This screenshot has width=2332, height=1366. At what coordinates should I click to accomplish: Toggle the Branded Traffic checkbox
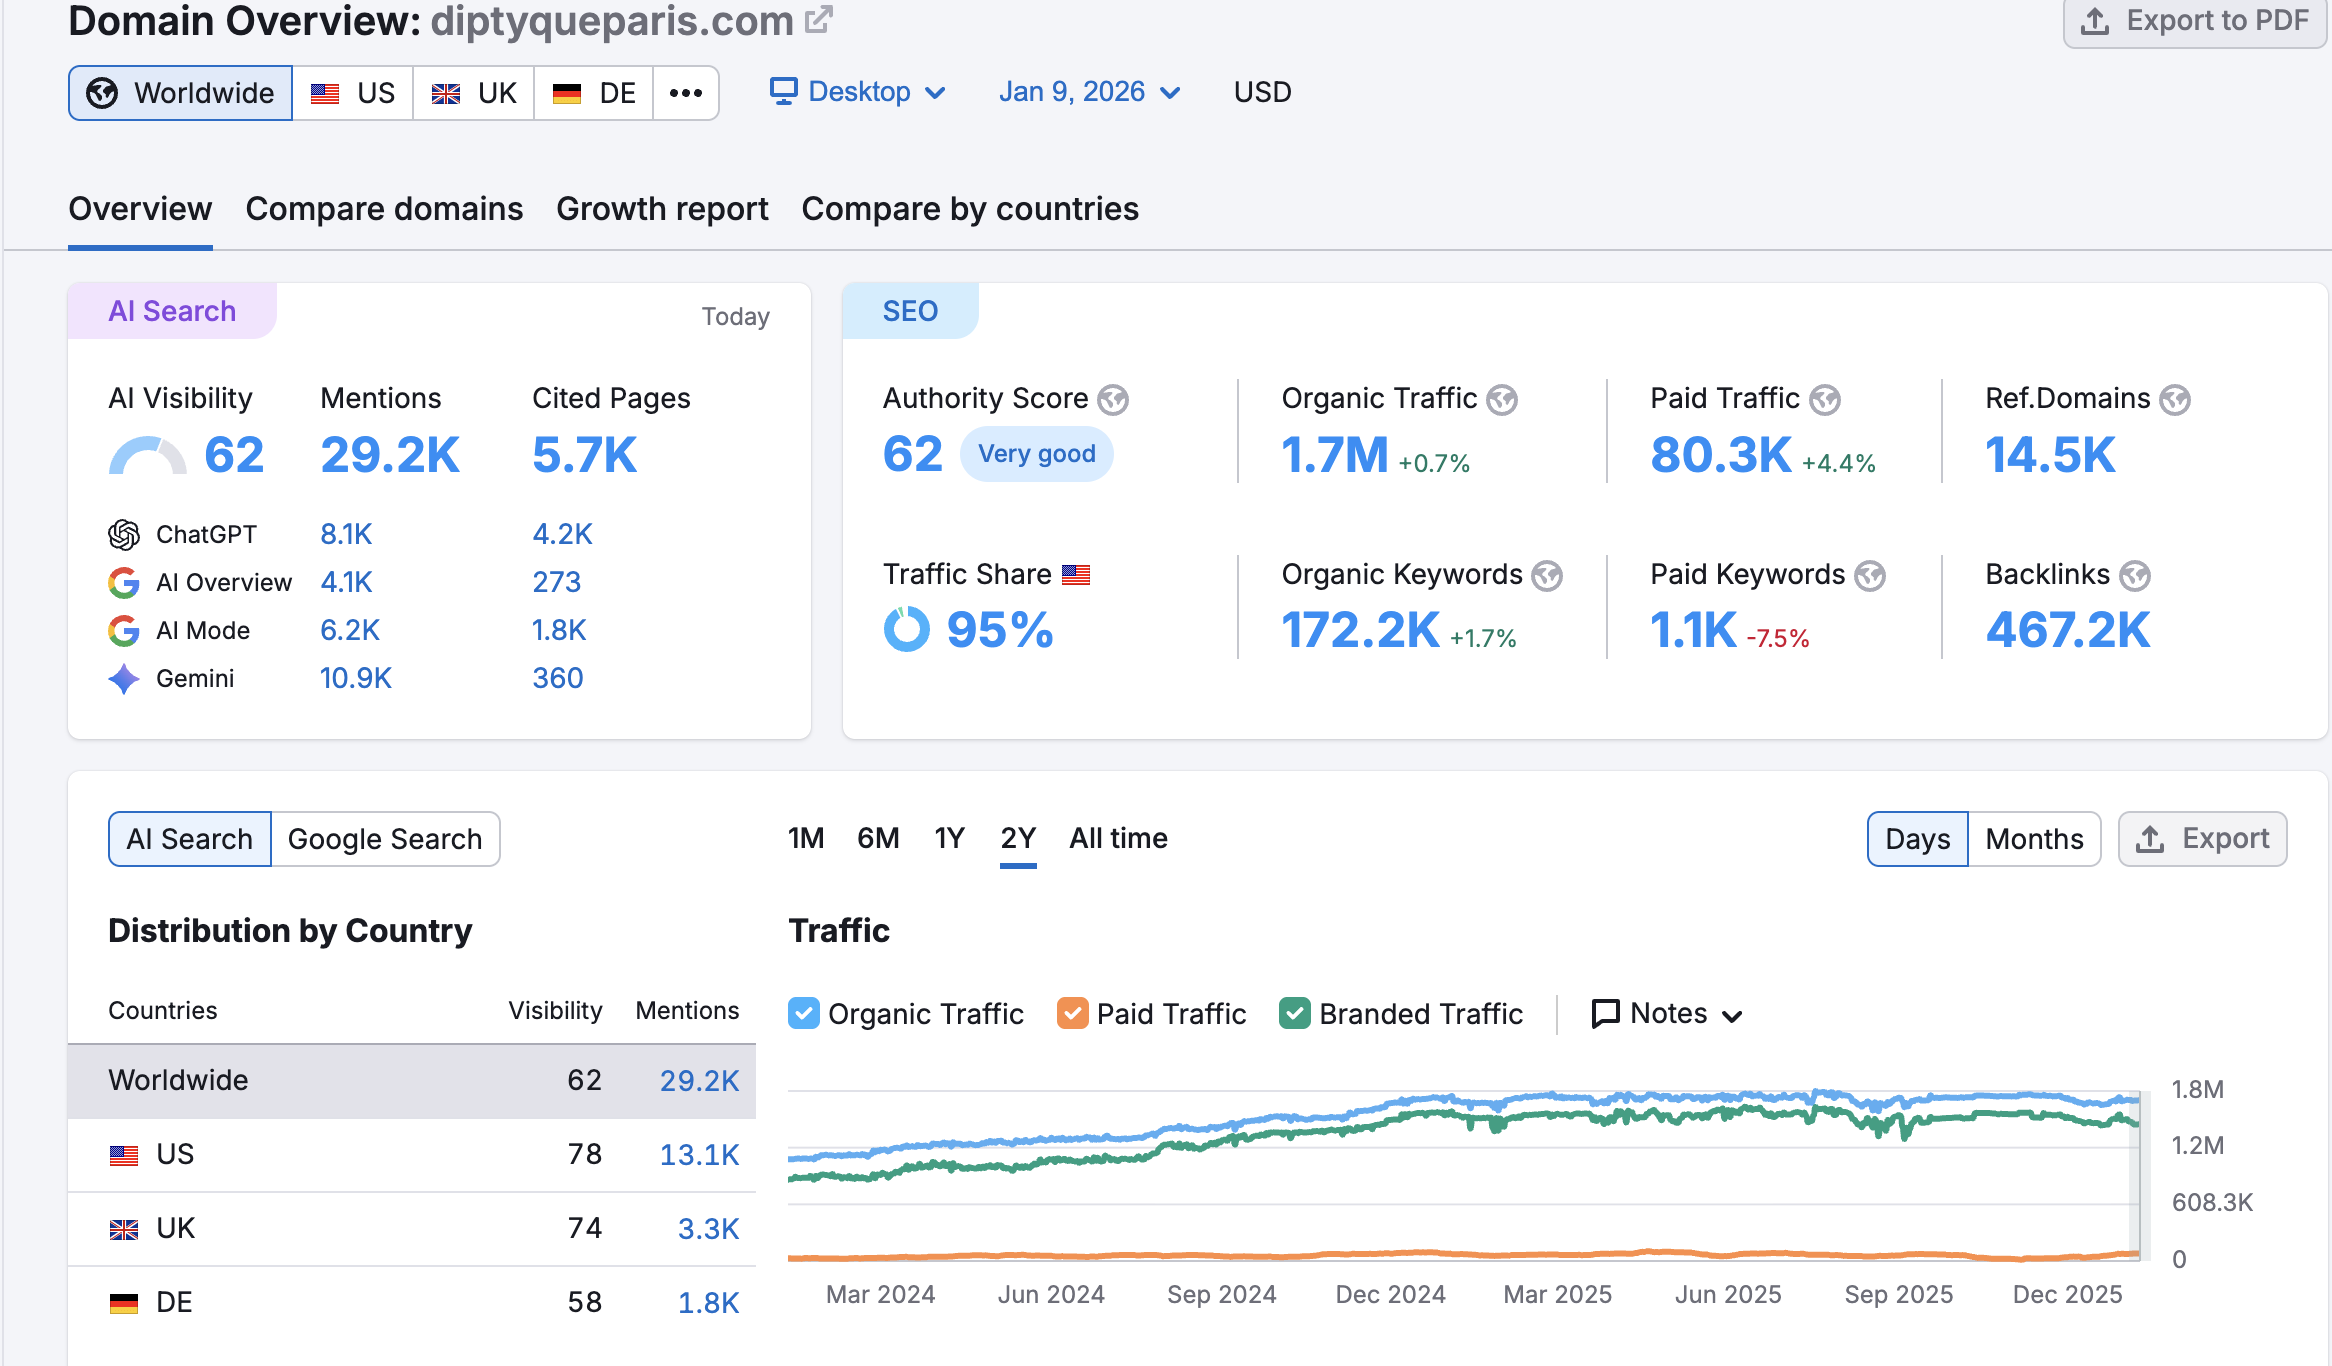tap(1295, 1014)
